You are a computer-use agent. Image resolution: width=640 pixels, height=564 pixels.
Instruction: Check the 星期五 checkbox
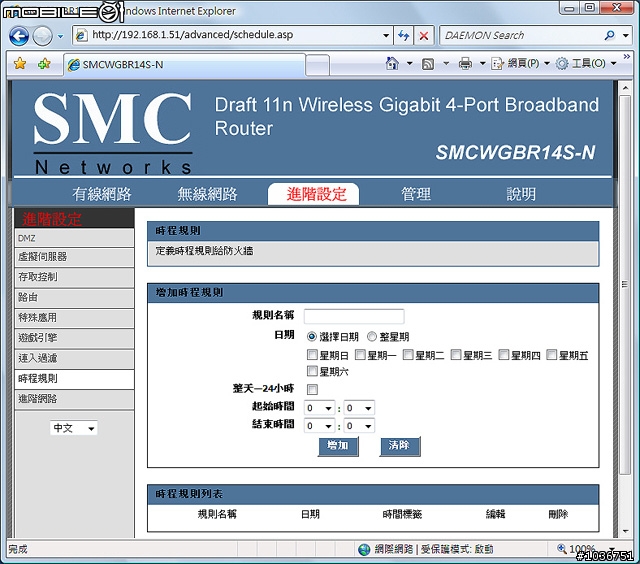click(x=552, y=355)
